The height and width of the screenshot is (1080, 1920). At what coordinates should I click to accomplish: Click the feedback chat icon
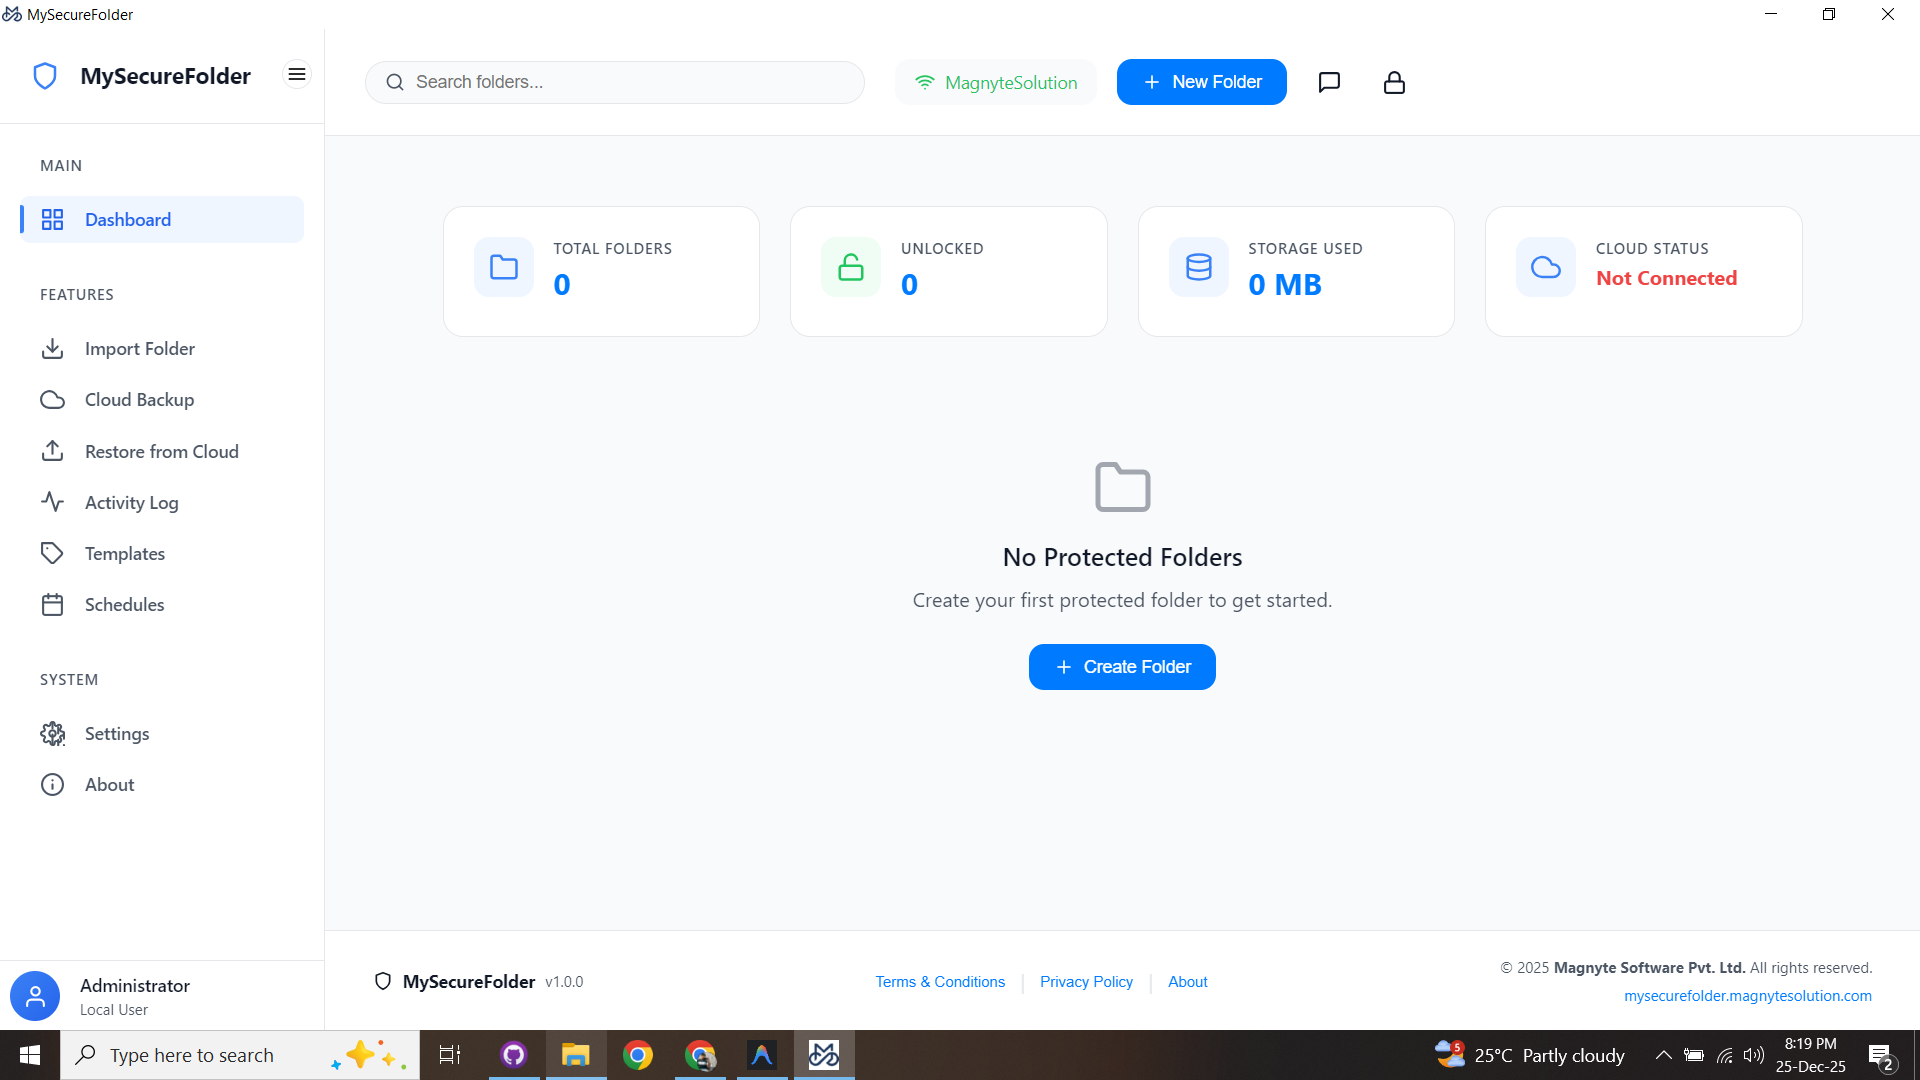click(x=1329, y=82)
